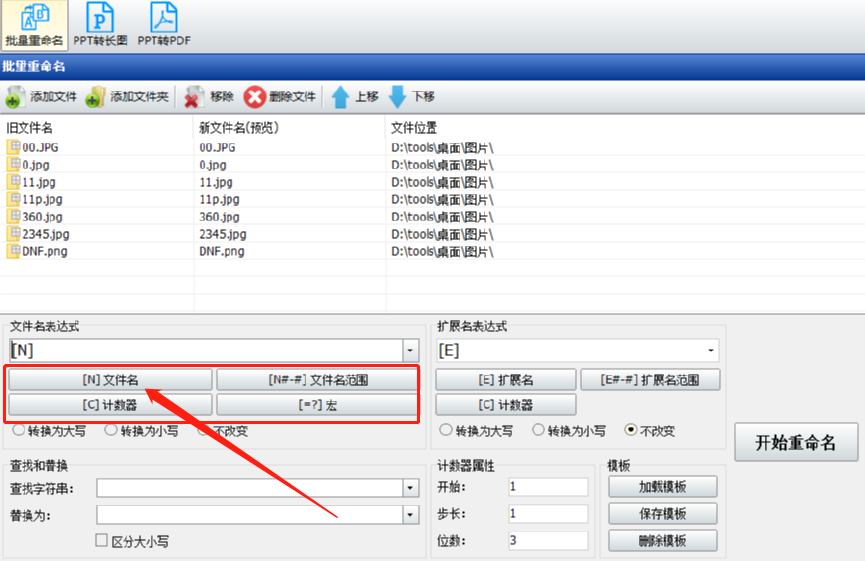Viewport: 865px width, 561px height.
Task: Click 保存模板 button
Action: click(663, 514)
